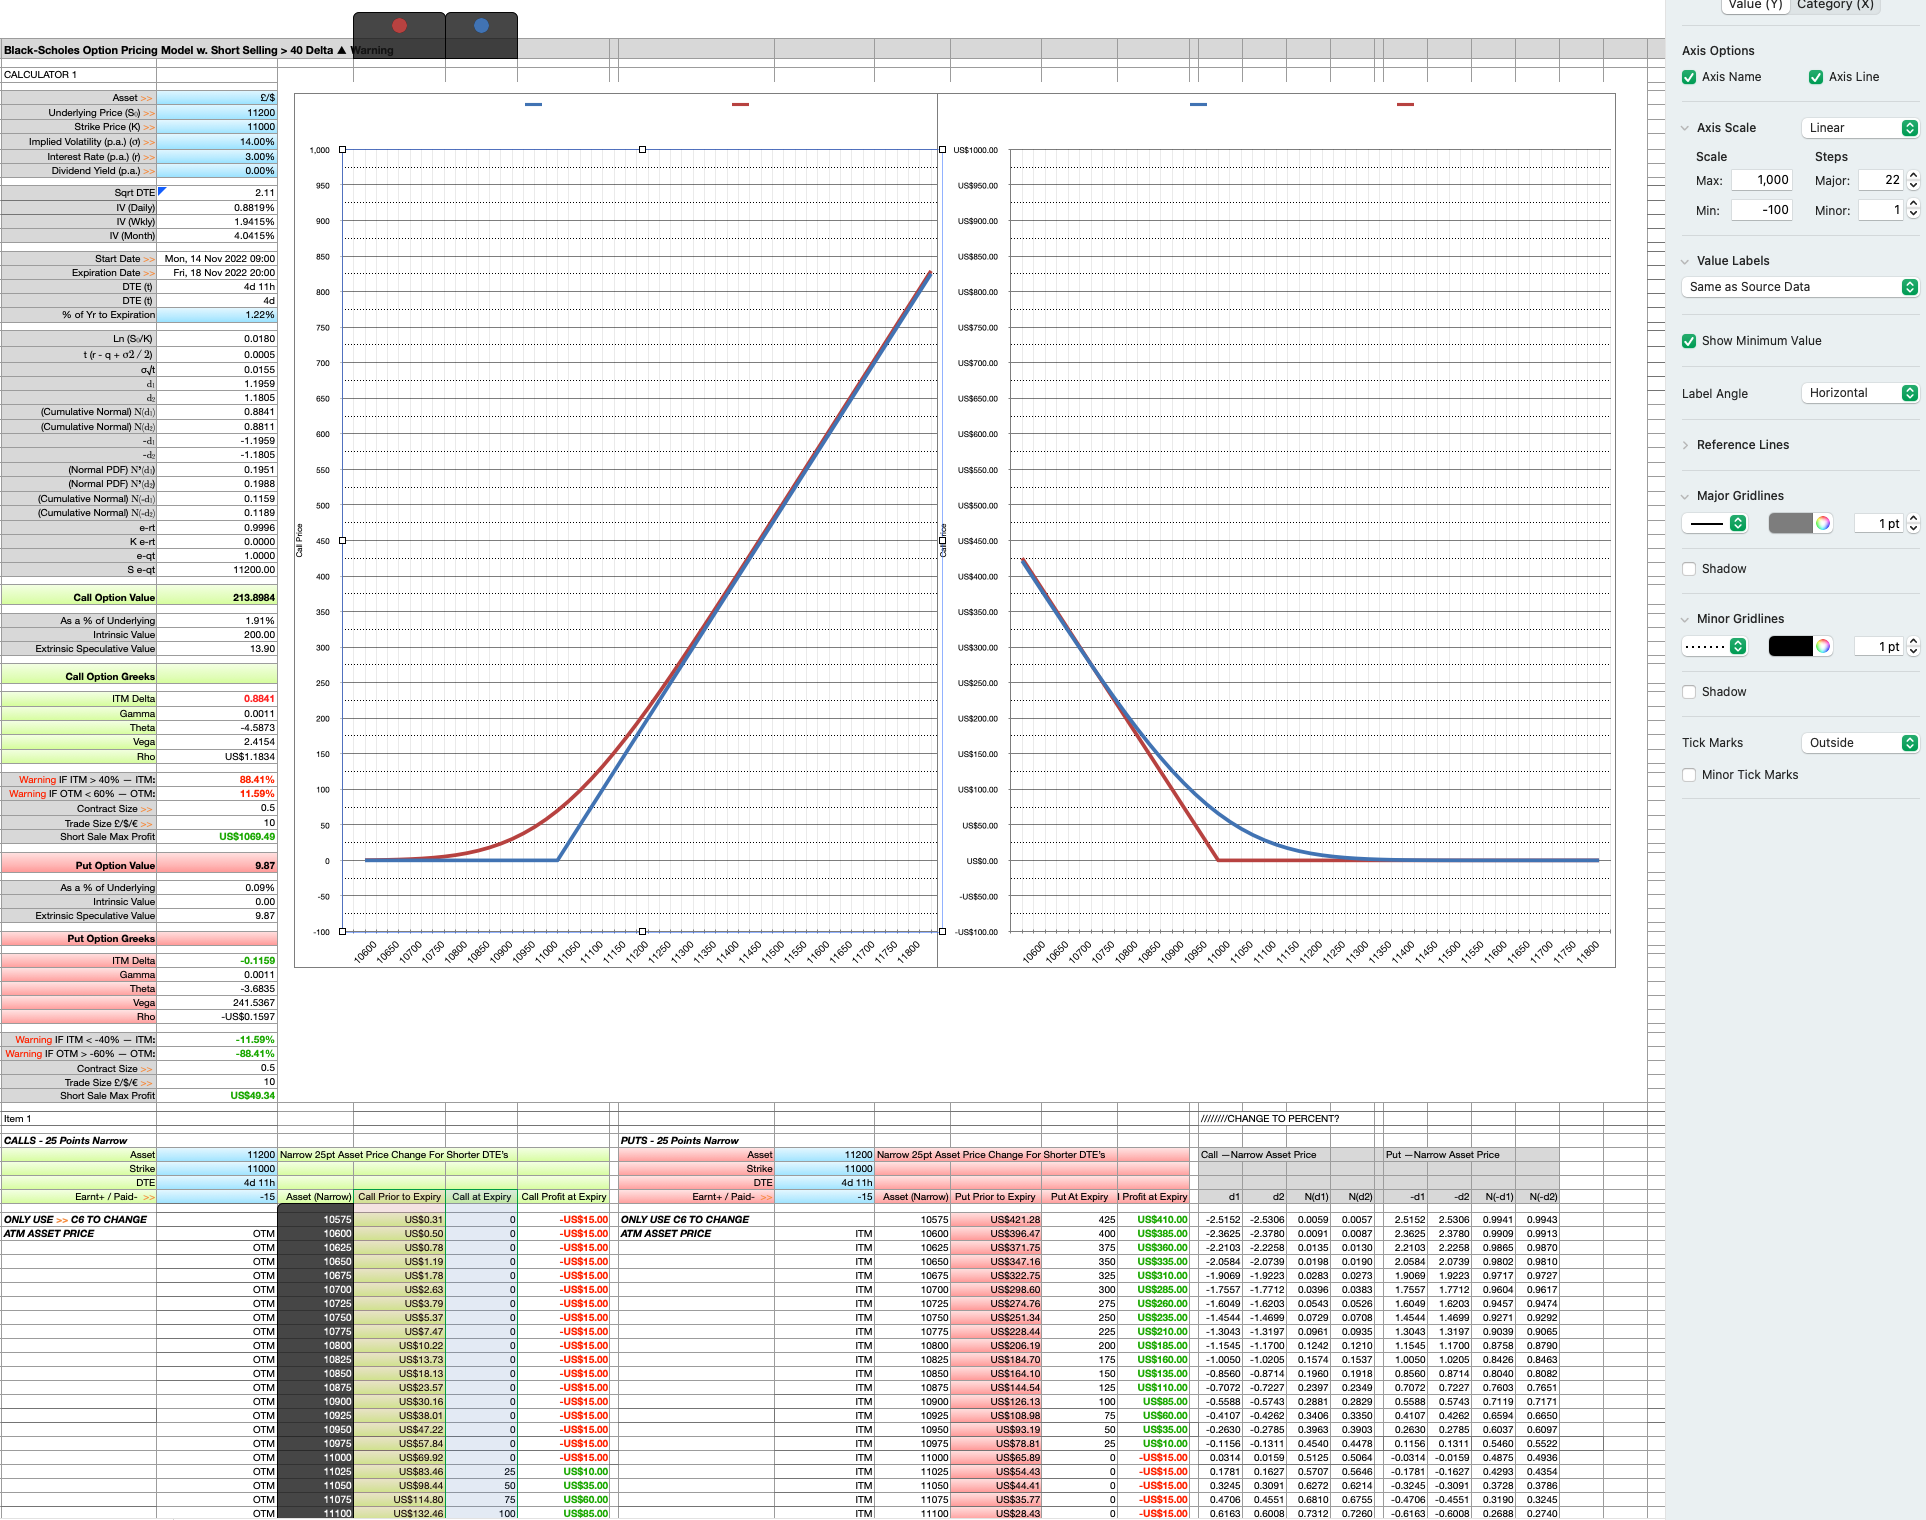Click the scale Max input field
The image size is (1926, 1520).
pyautogui.click(x=1761, y=180)
